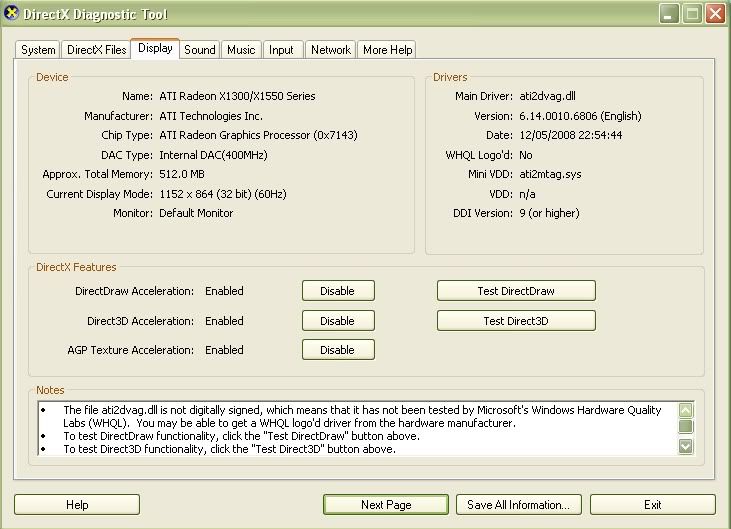Disable AGP Texture Acceleration

click(338, 350)
